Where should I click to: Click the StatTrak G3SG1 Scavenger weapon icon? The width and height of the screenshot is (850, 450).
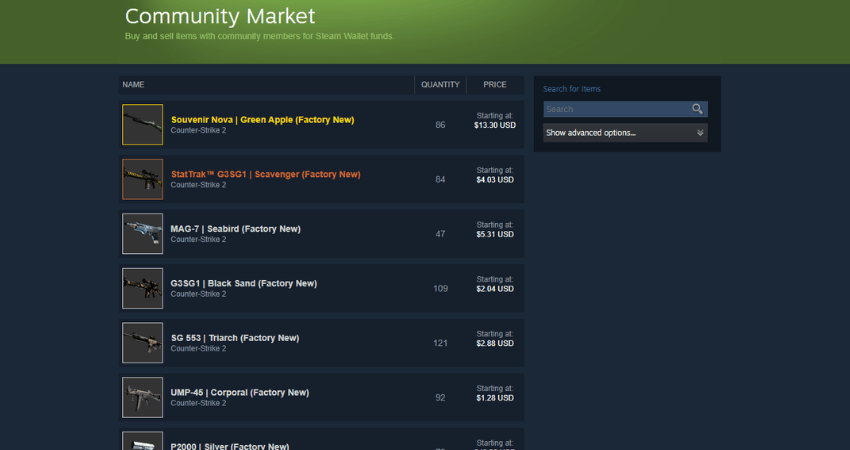coord(142,179)
